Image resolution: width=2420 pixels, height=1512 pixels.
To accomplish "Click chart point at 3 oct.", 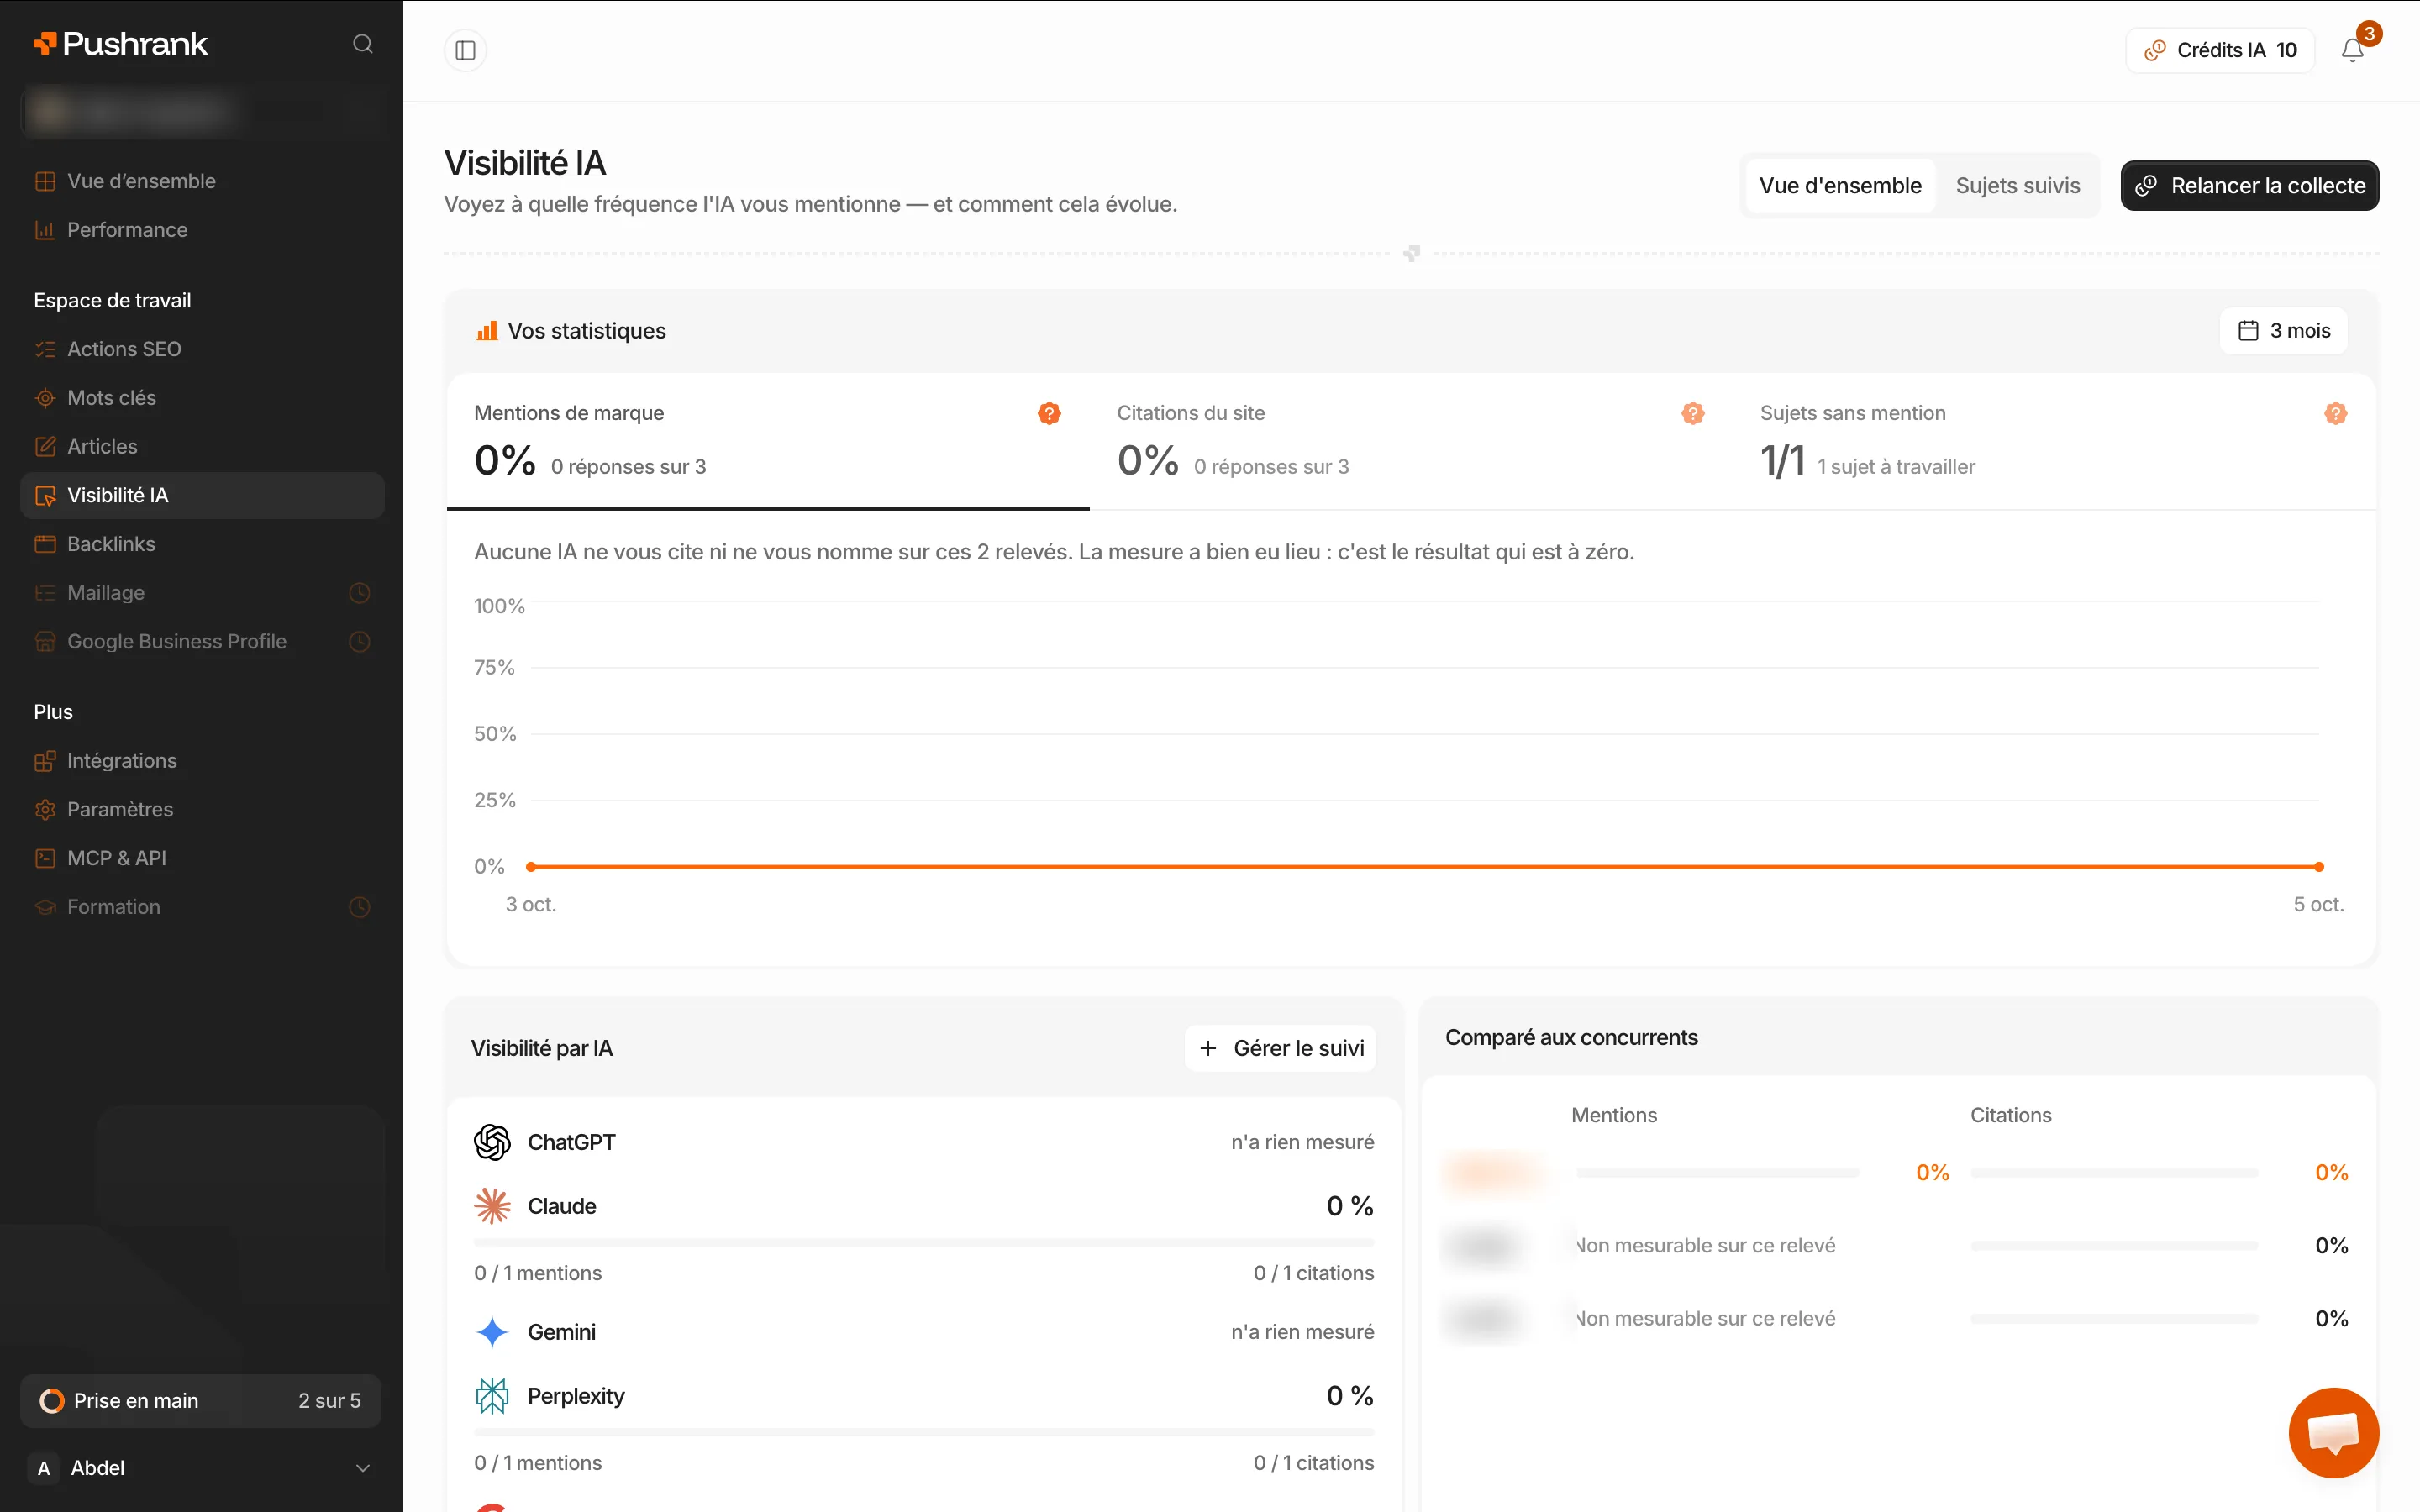I will (x=531, y=867).
